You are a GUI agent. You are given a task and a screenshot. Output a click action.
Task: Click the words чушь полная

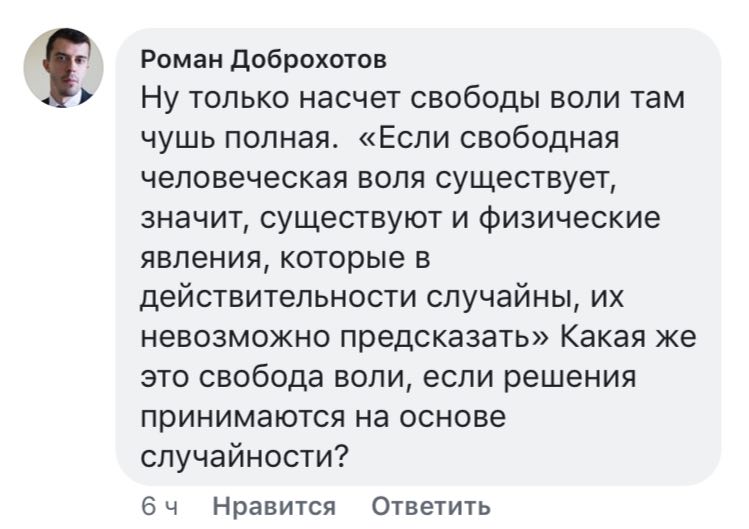pos(237,139)
